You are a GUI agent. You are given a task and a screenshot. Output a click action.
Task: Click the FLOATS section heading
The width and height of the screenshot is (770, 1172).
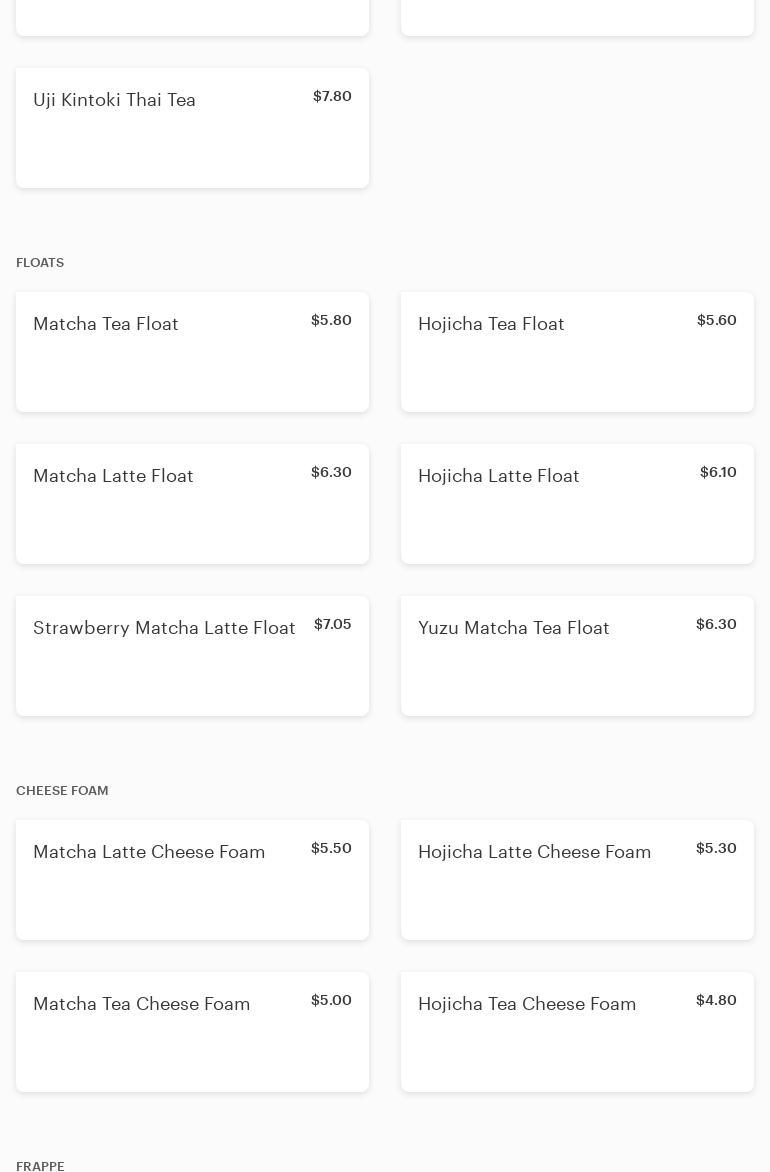(40, 263)
